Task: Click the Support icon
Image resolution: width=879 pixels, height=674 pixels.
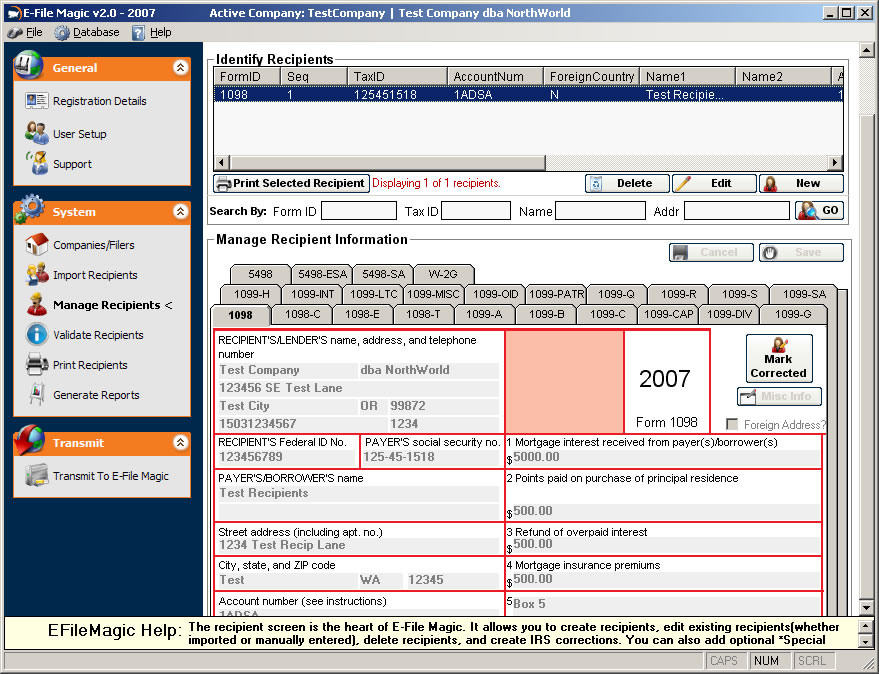Action: click(x=37, y=163)
